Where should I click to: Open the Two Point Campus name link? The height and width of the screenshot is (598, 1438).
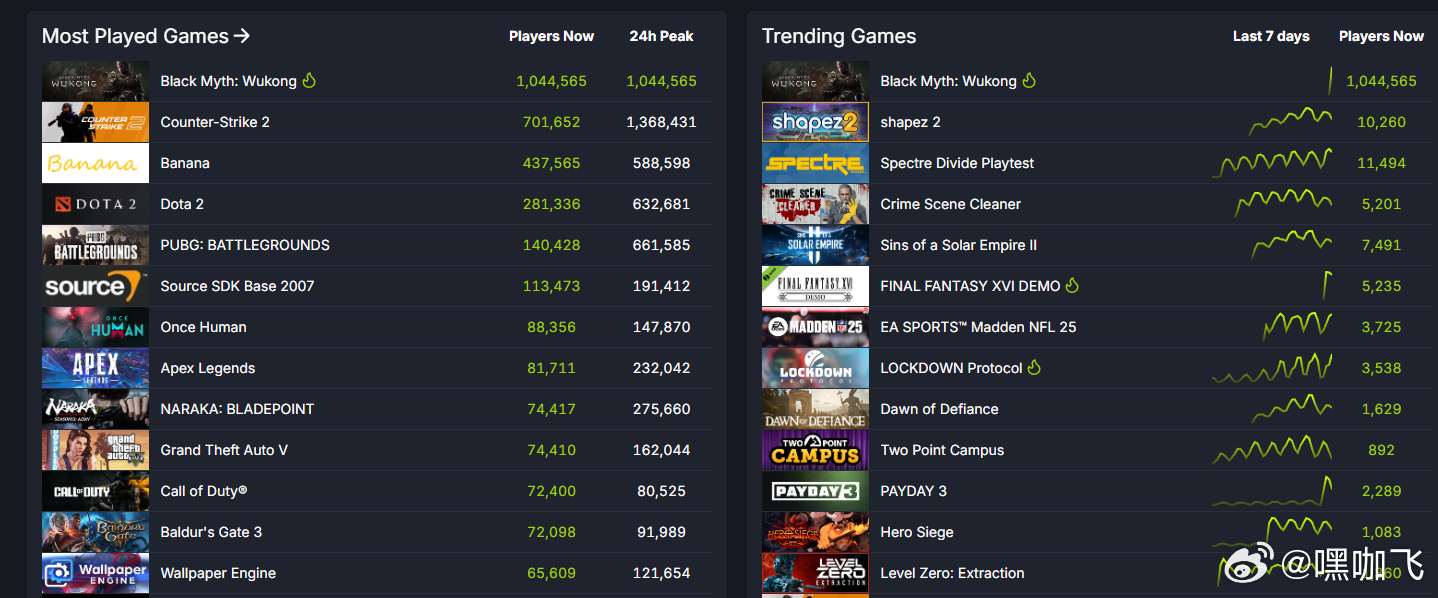pyautogui.click(x=942, y=450)
